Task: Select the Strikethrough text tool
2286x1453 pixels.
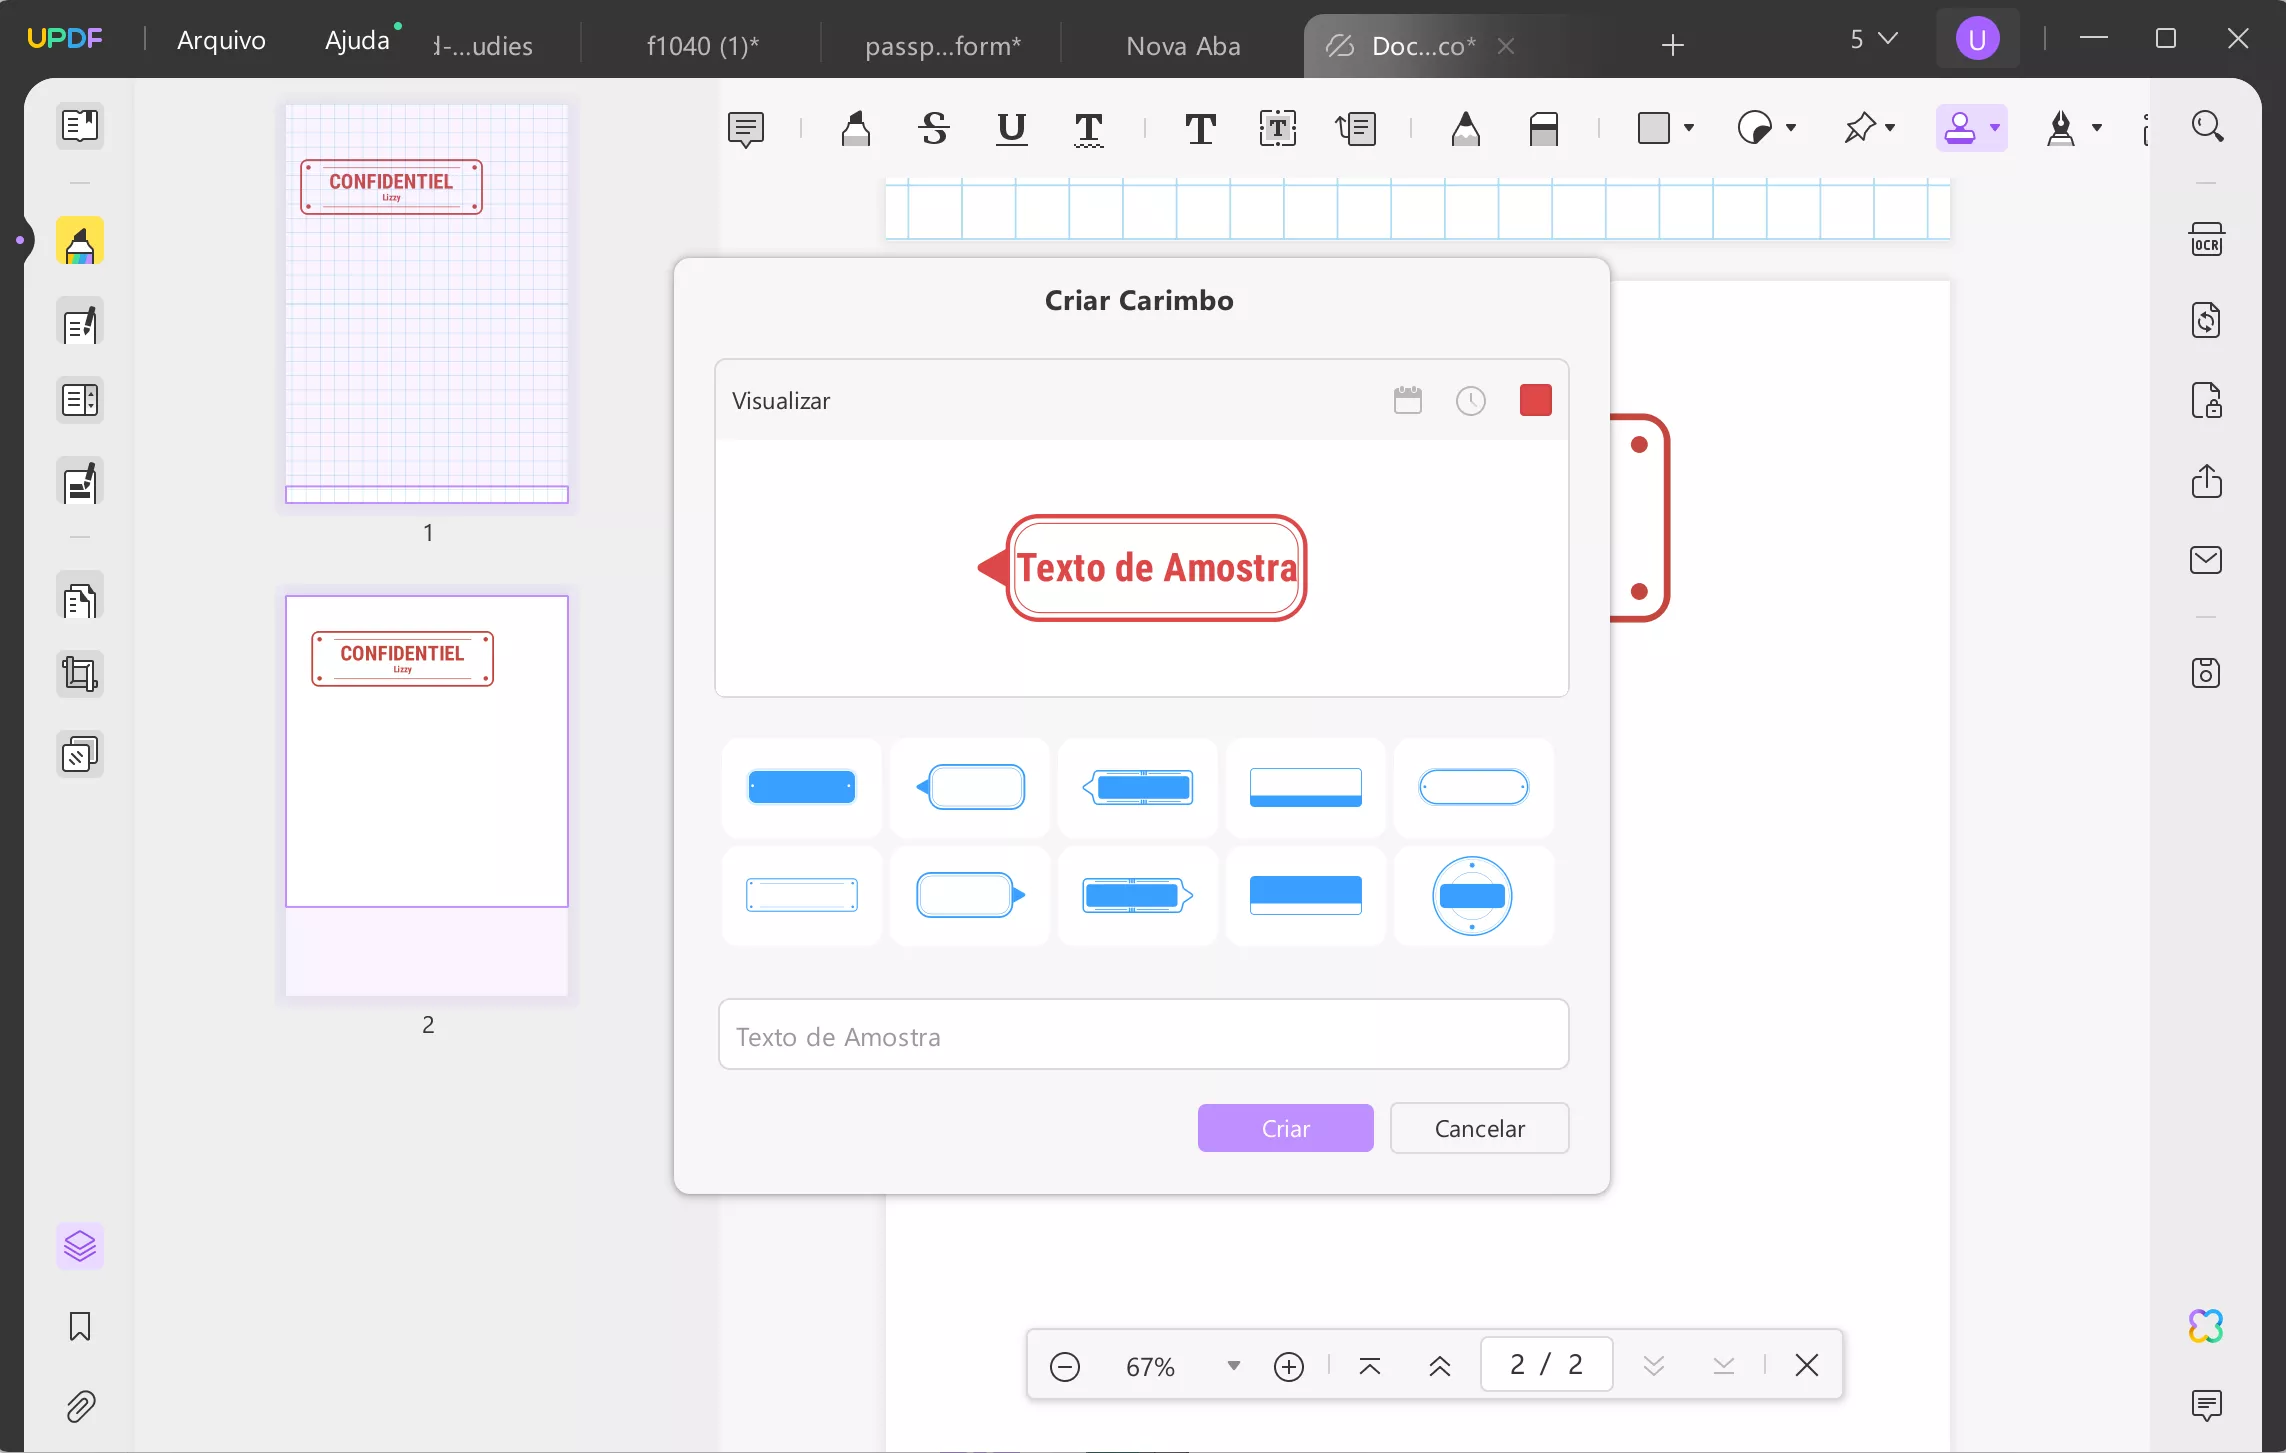Action: point(935,129)
